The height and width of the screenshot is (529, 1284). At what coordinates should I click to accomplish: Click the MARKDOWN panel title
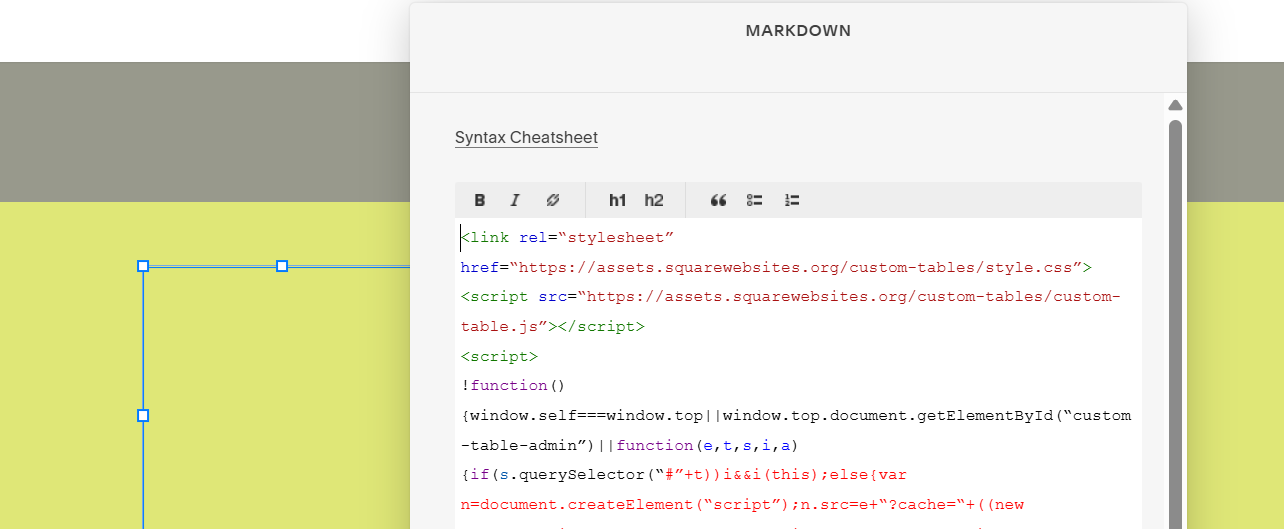[798, 31]
